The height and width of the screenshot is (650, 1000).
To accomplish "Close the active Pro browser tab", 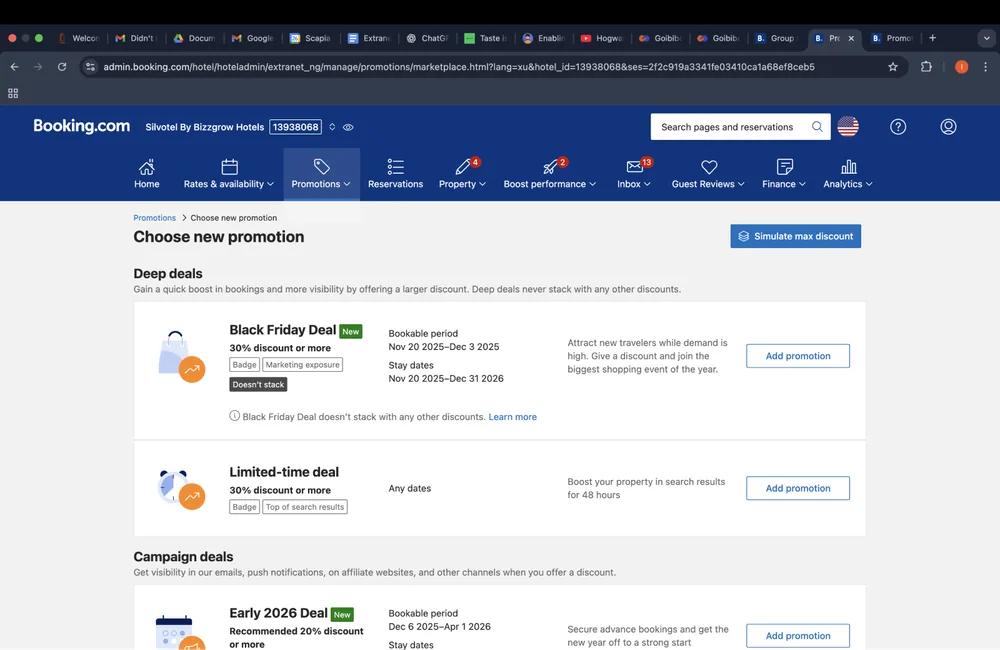I will tap(851, 38).
